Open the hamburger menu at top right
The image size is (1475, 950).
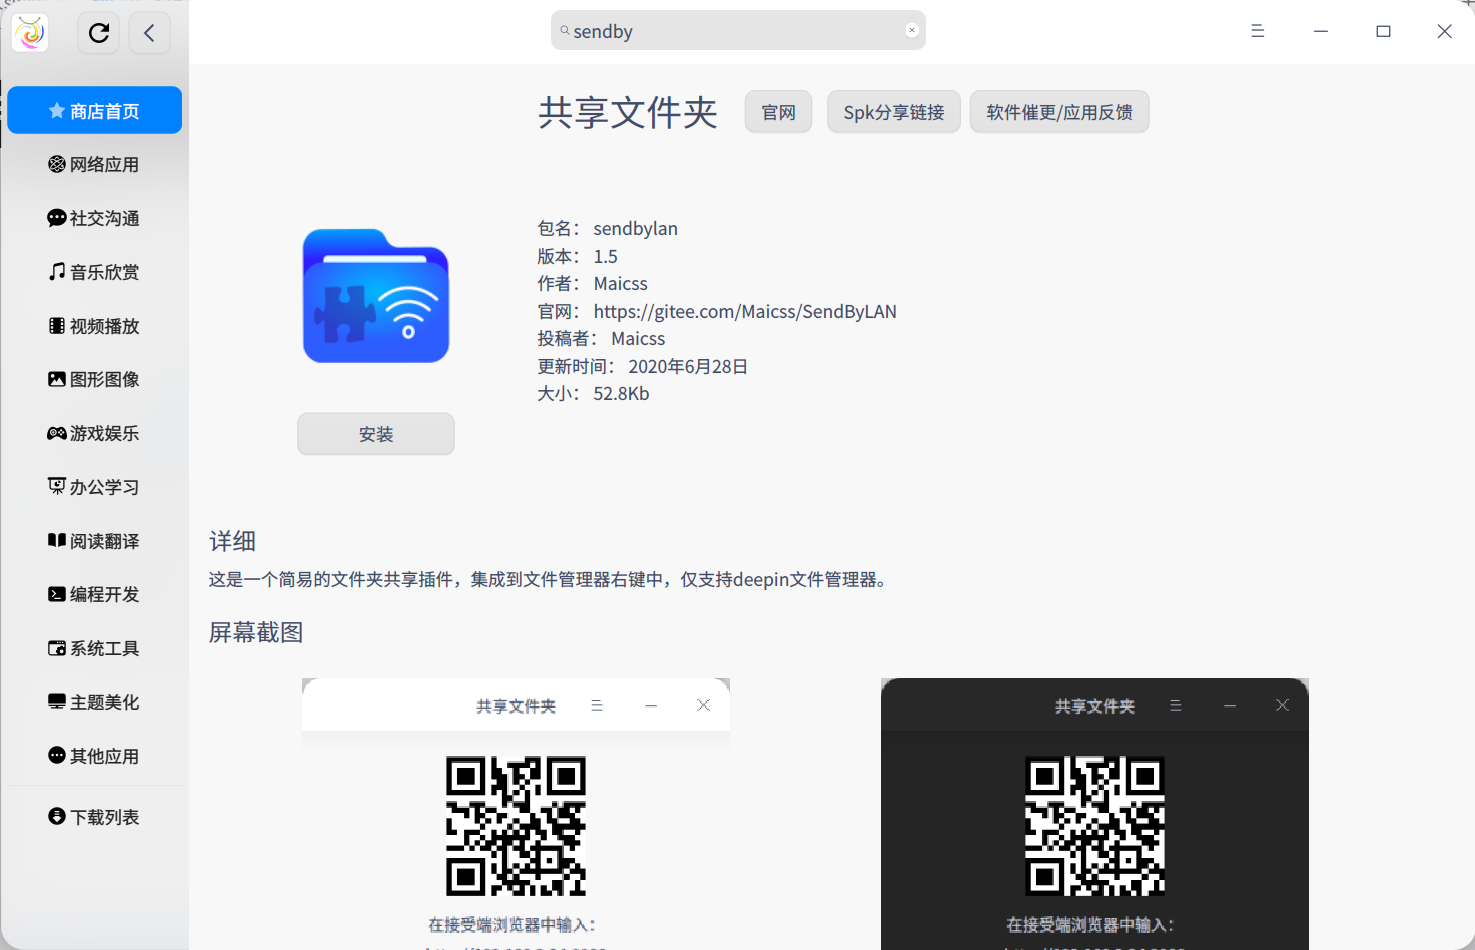coord(1257,31)
